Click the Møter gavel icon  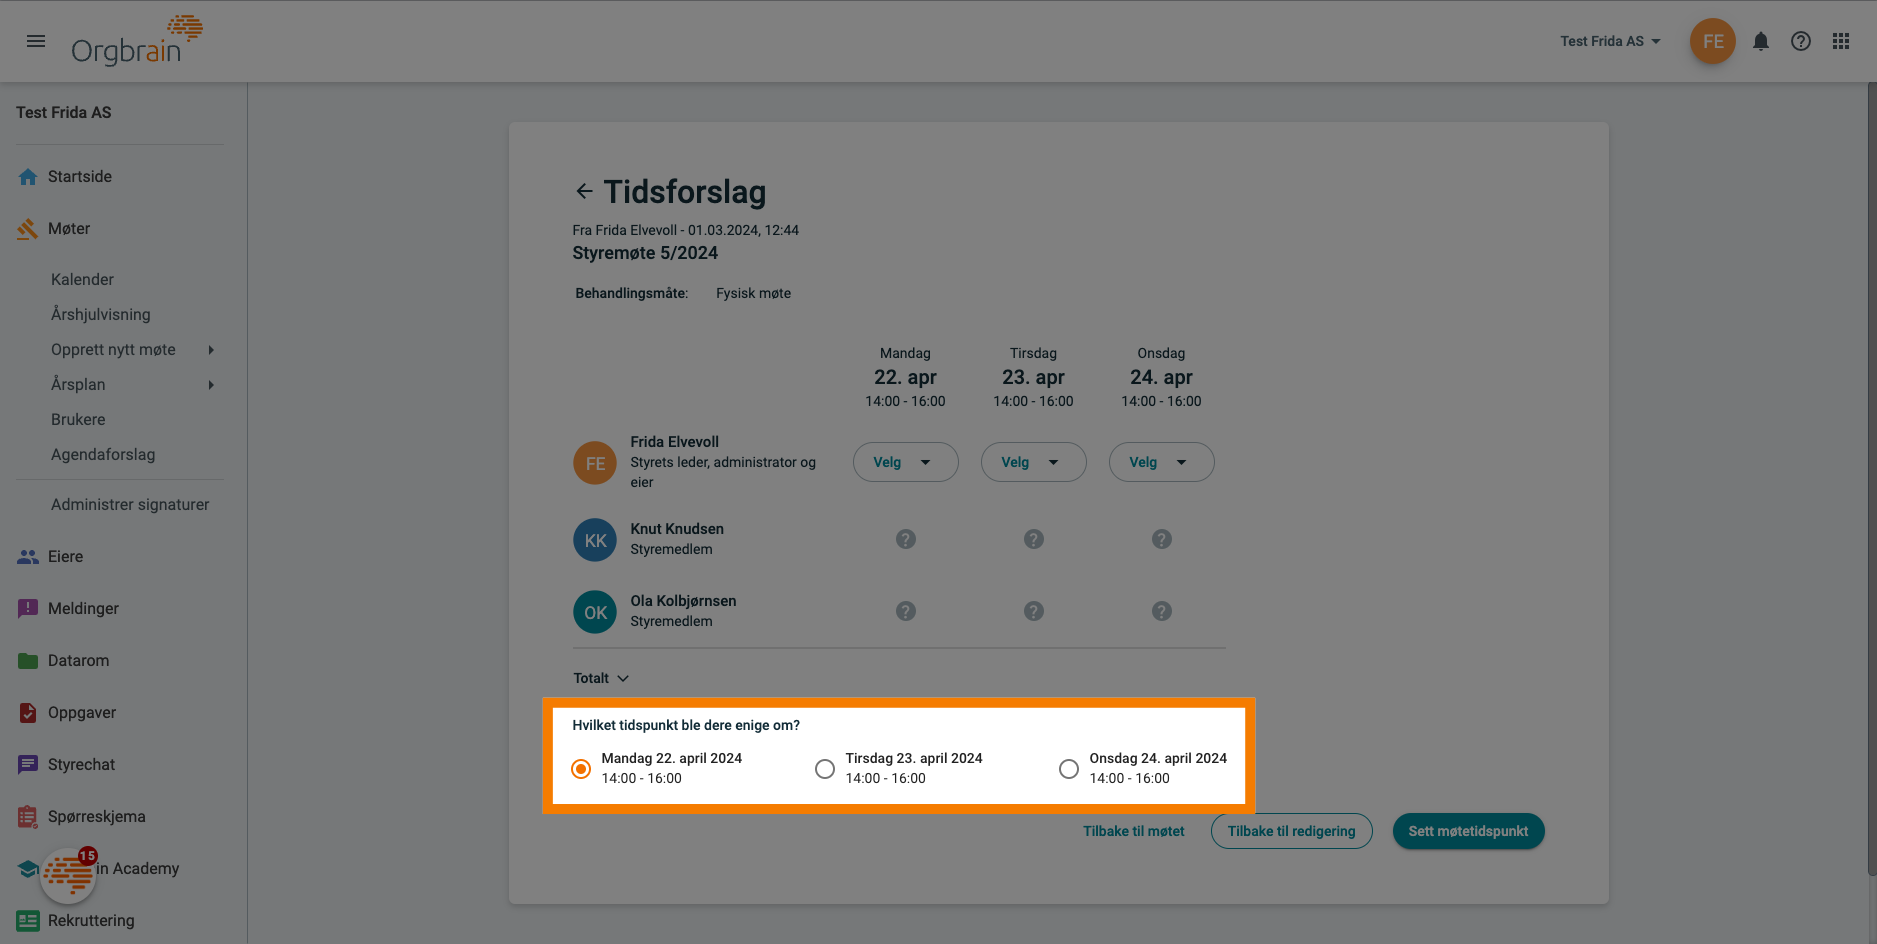pyautogui.click(x=28, y=229)
